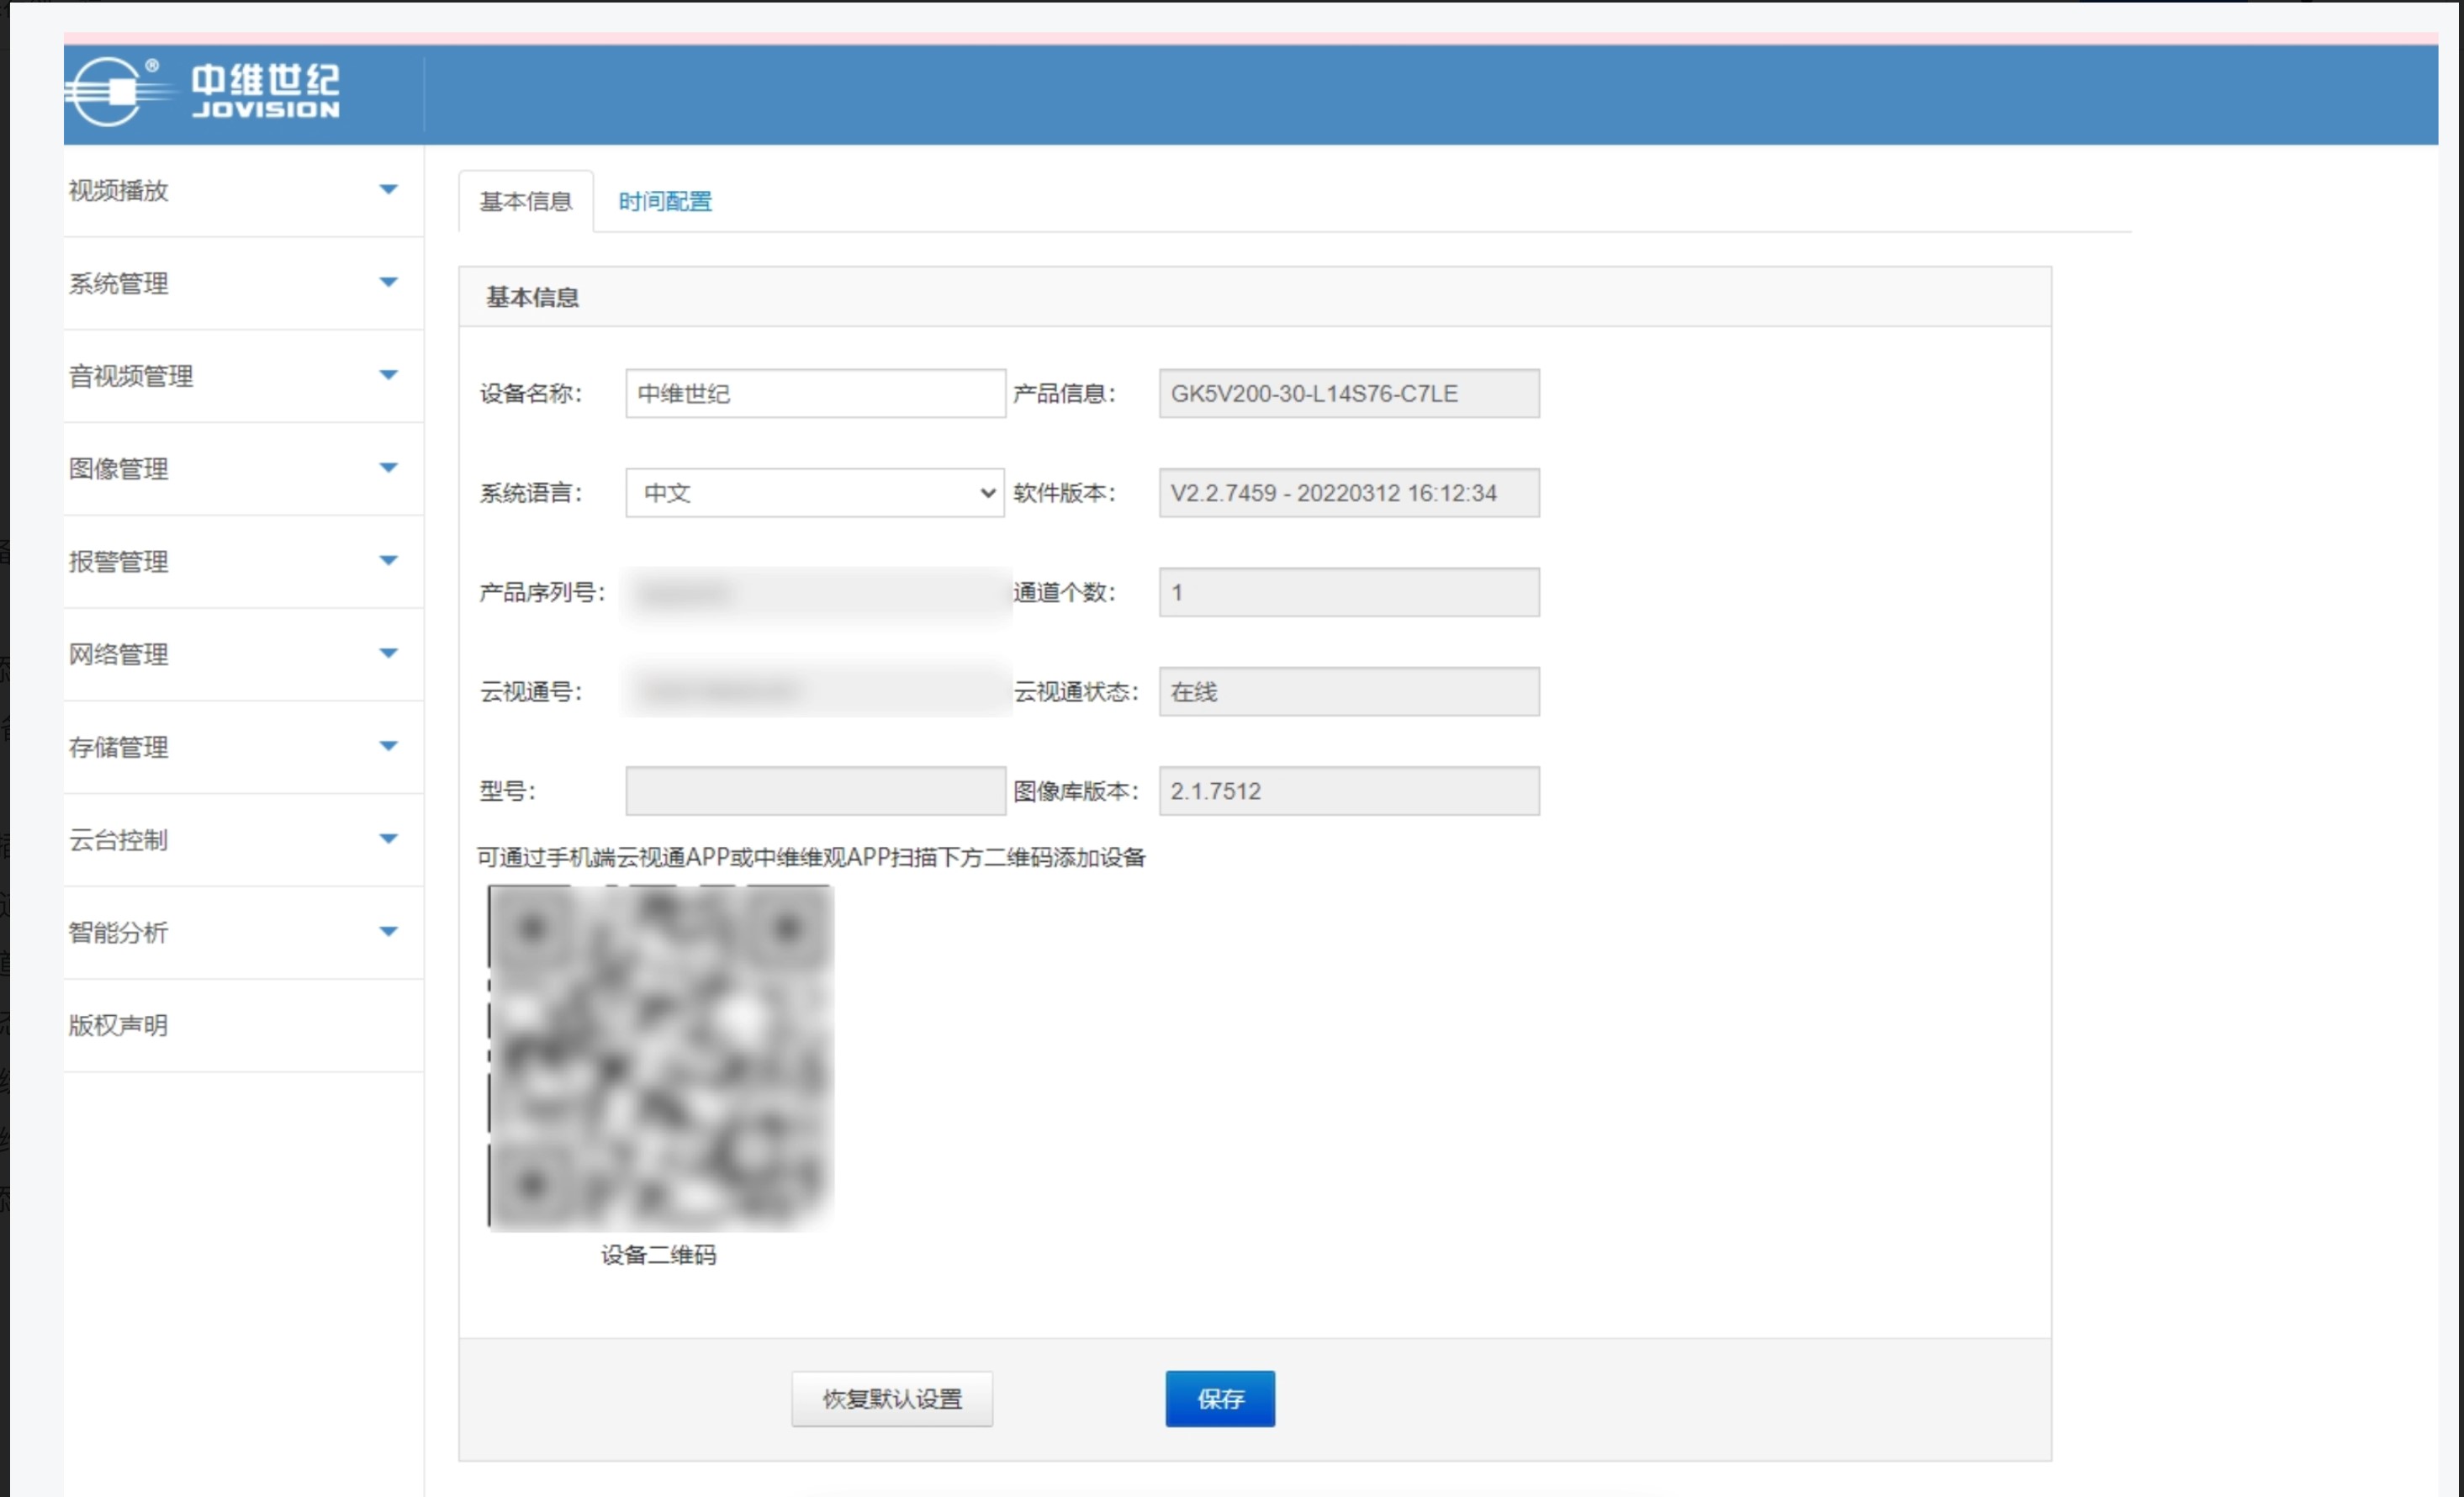Click the QR code scanning instruction text
Screen dimensions: 2464x1497
(x=811, y=857)
